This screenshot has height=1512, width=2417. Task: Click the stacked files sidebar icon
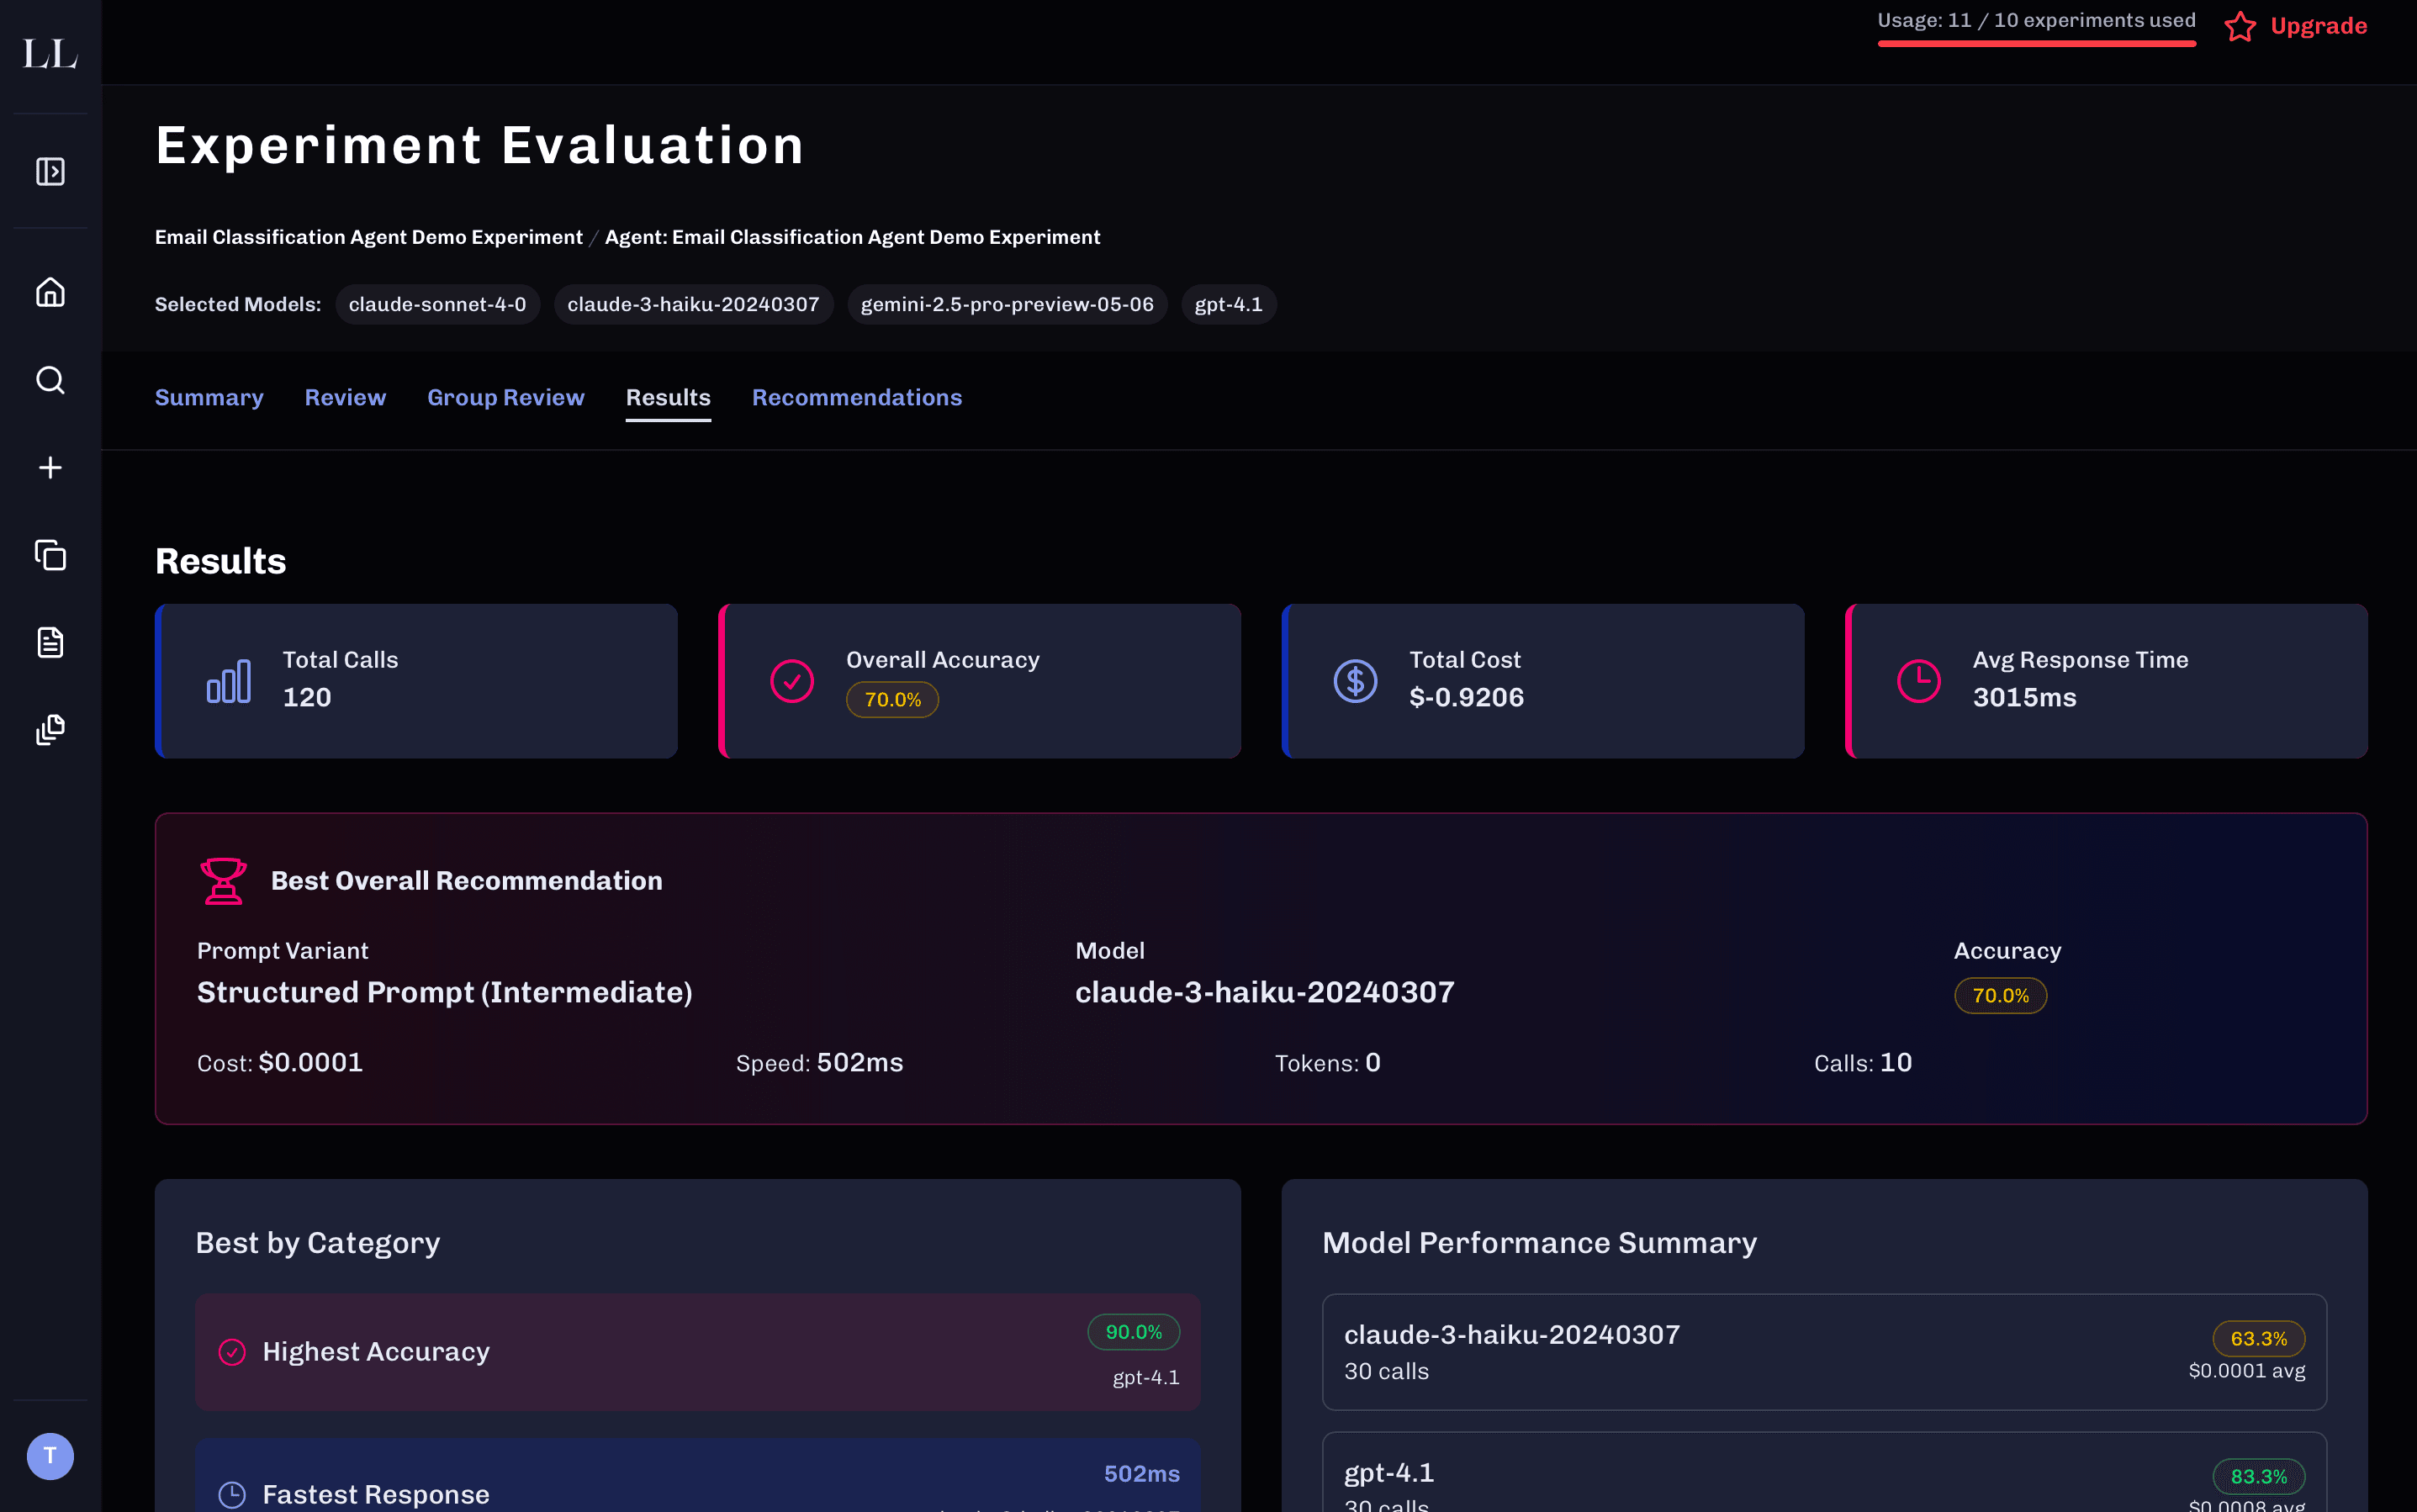[50, 730]
